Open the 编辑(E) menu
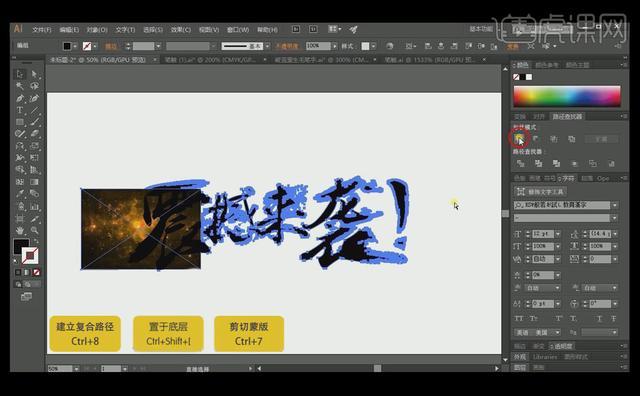Viewport: 640px width, 396px height. (x=69, y=30)
